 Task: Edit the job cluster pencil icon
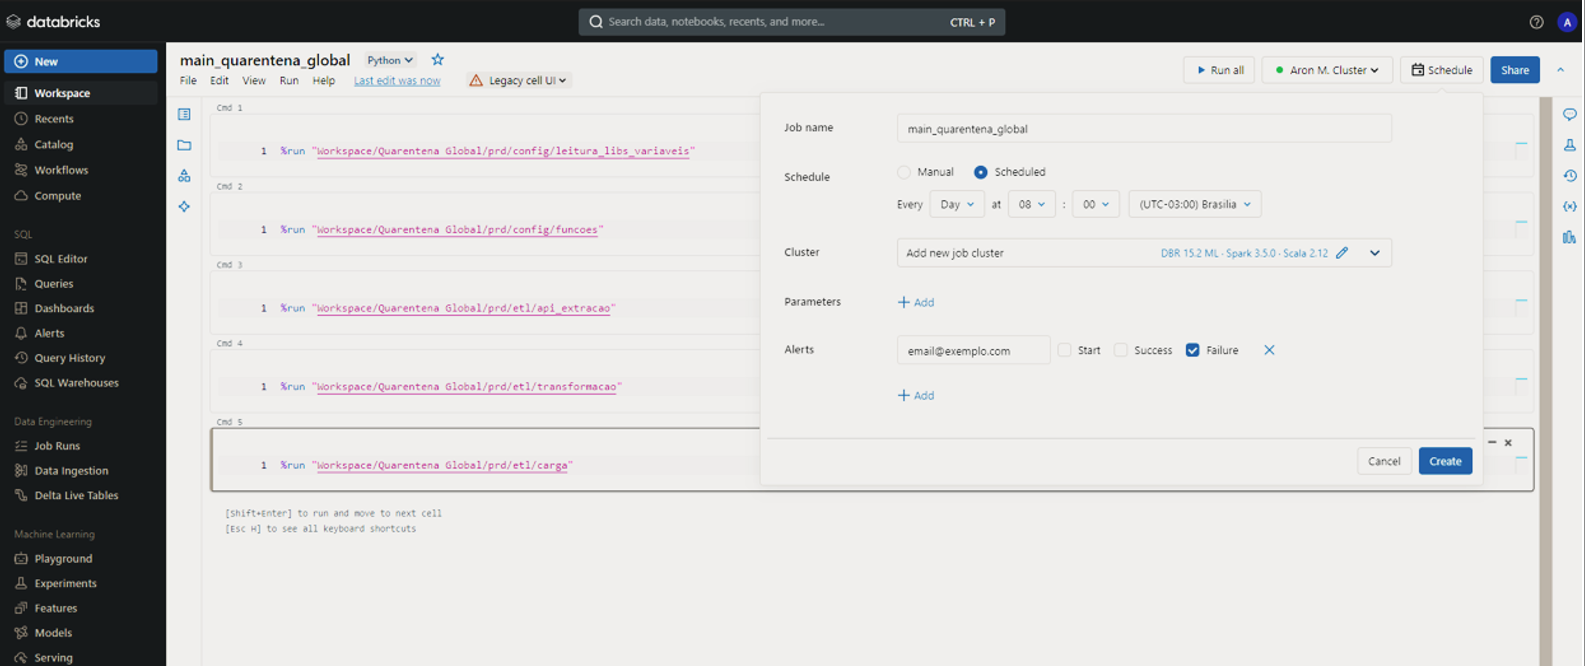coord(1342,253)
